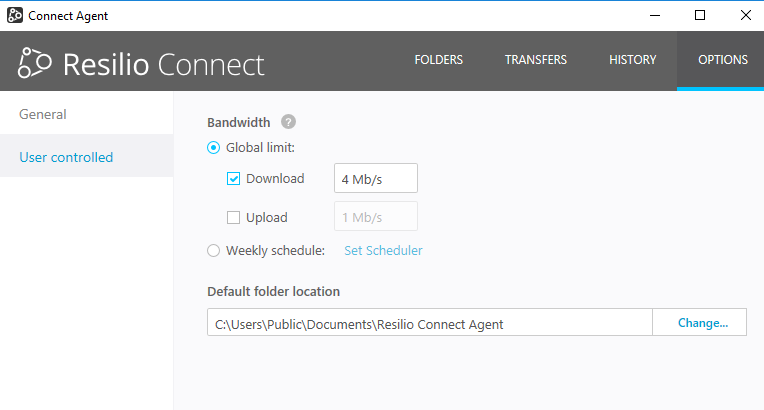Viewport: 764px width, 410px height.
Task: Click the Bandwidth help question mark icon
Action: tap(288, 122)
